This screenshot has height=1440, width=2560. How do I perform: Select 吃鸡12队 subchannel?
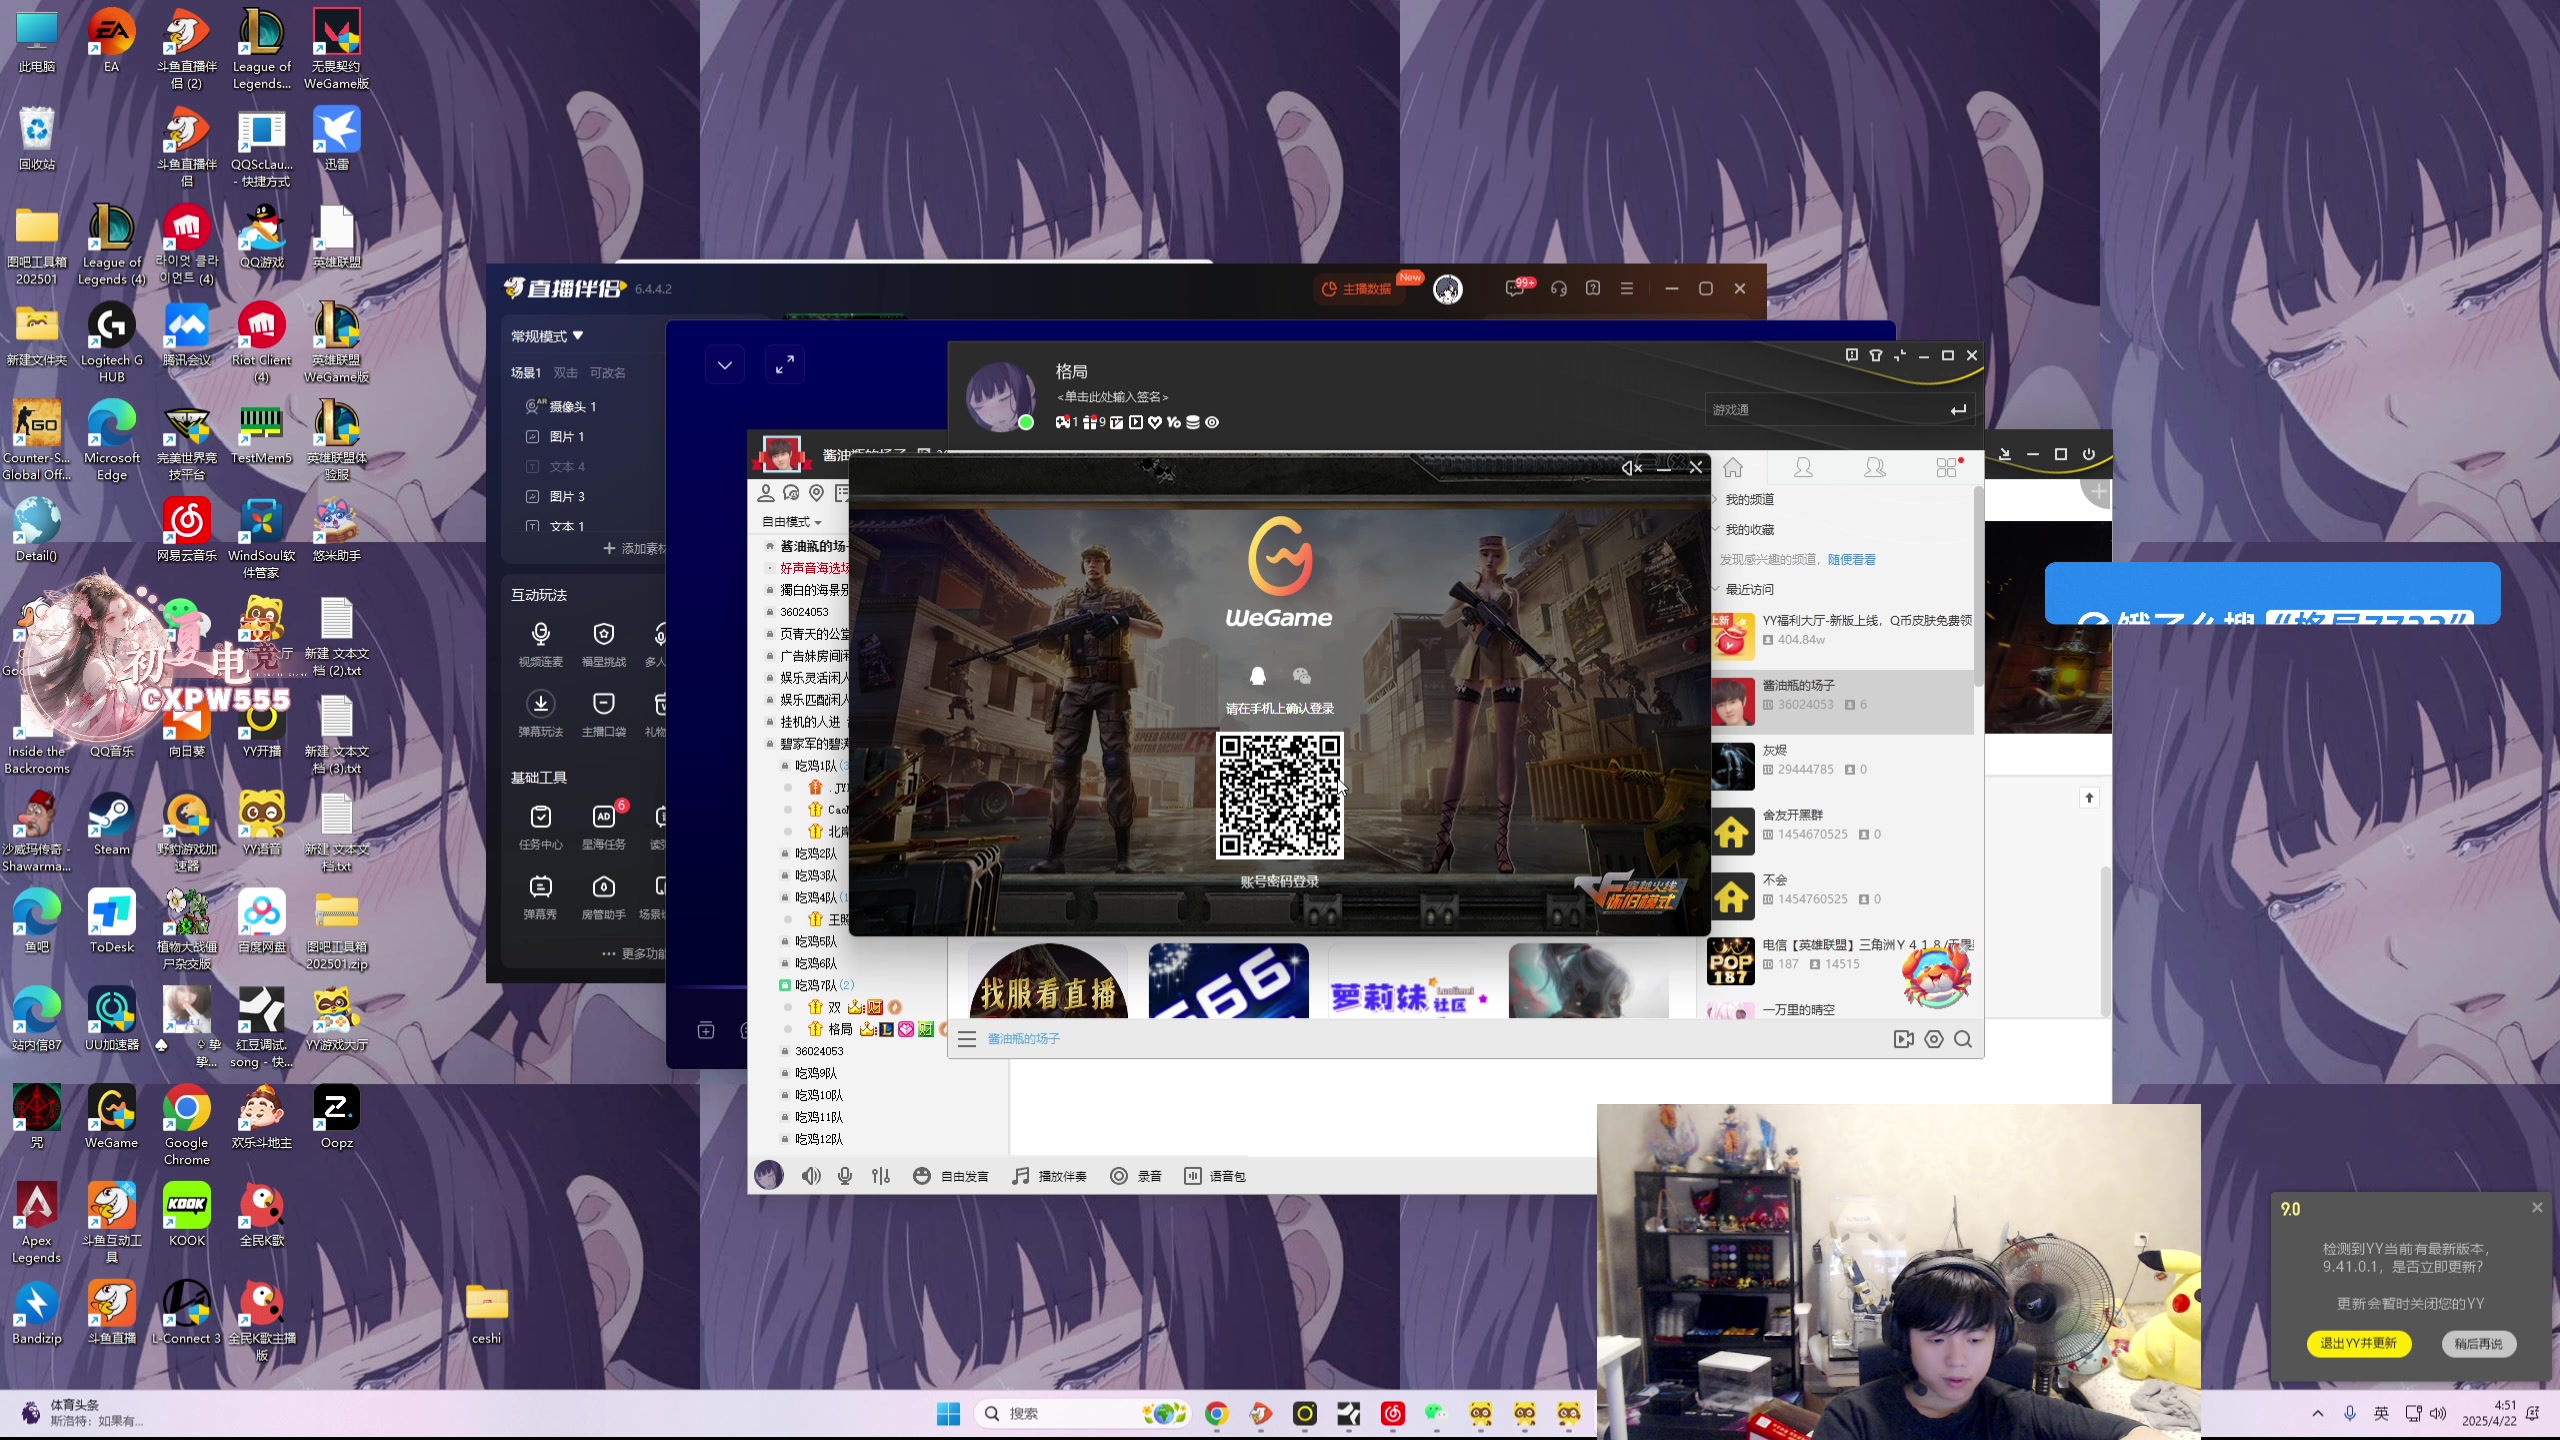819,1140
